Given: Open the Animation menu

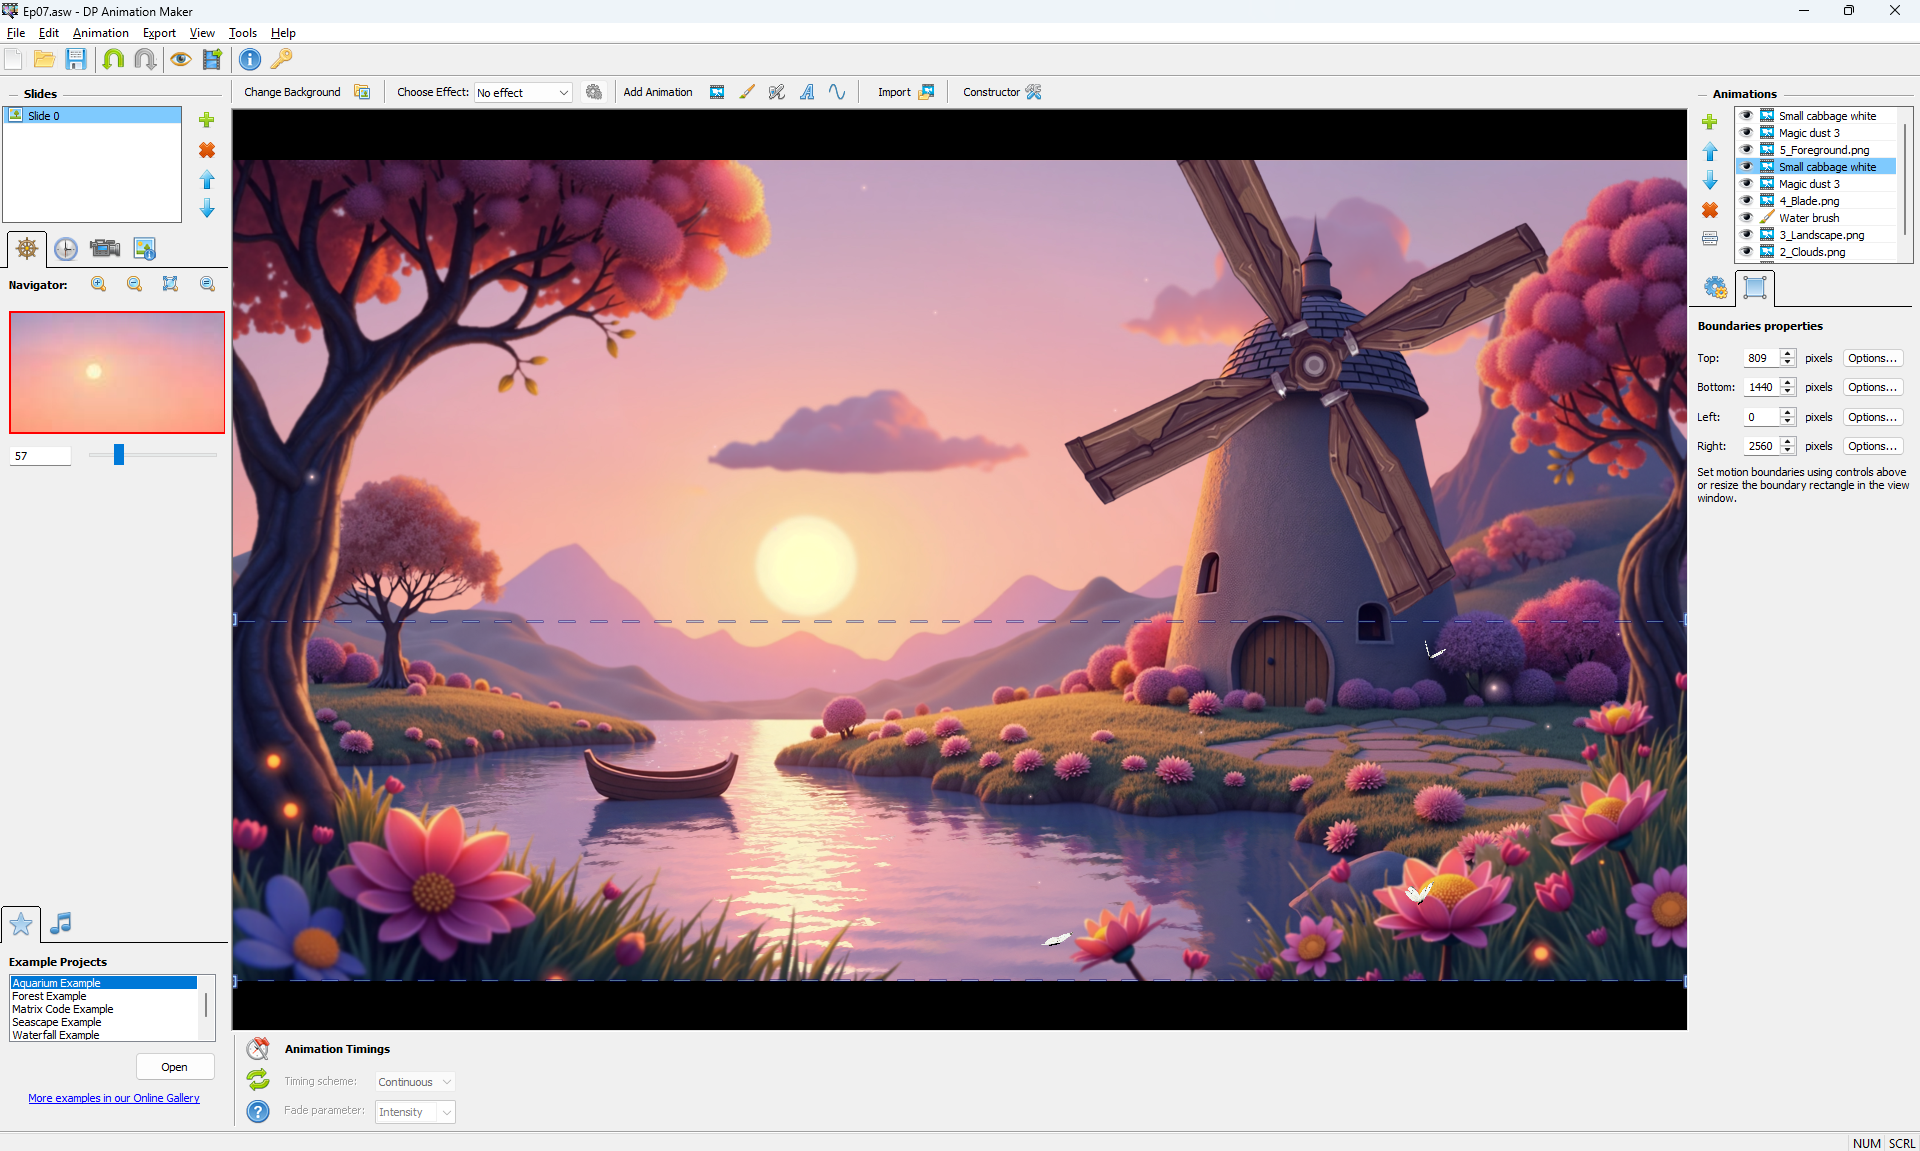Looking at the screenshot, I should (100, 33).
